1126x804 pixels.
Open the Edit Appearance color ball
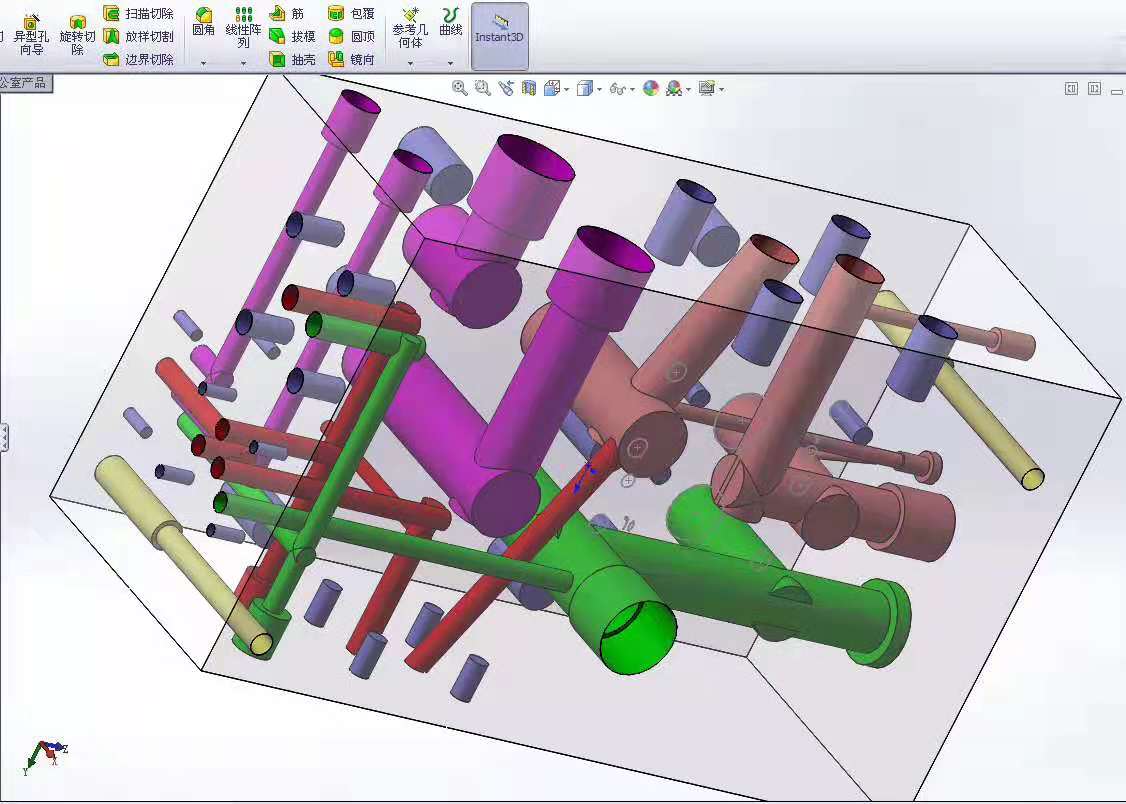click(x=651, y=88)
